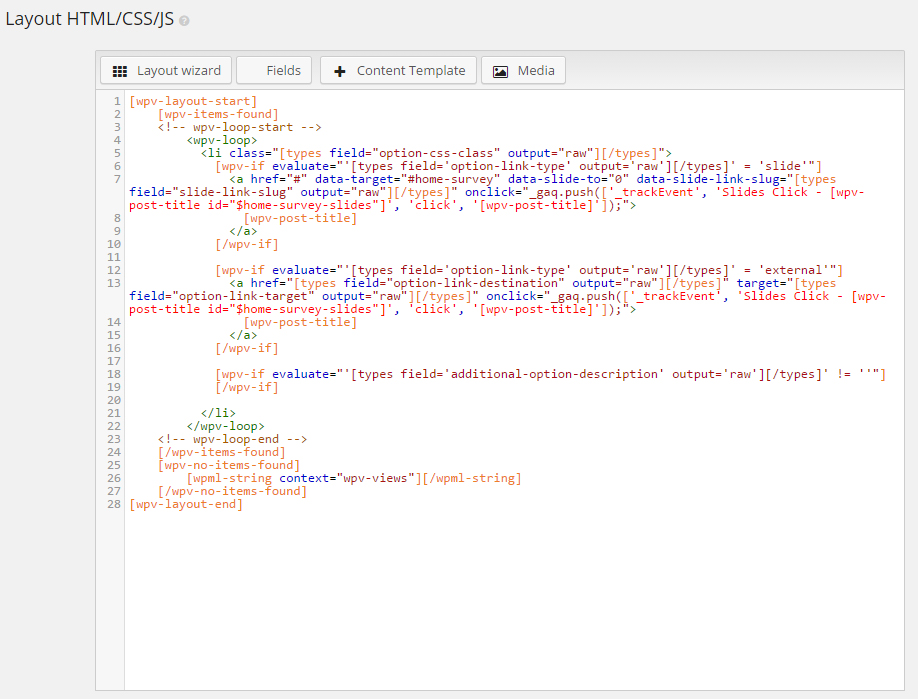Open the Media button
Image resolution: width=918 pixels, height=699 pixels.
click(x=523, y=70)
